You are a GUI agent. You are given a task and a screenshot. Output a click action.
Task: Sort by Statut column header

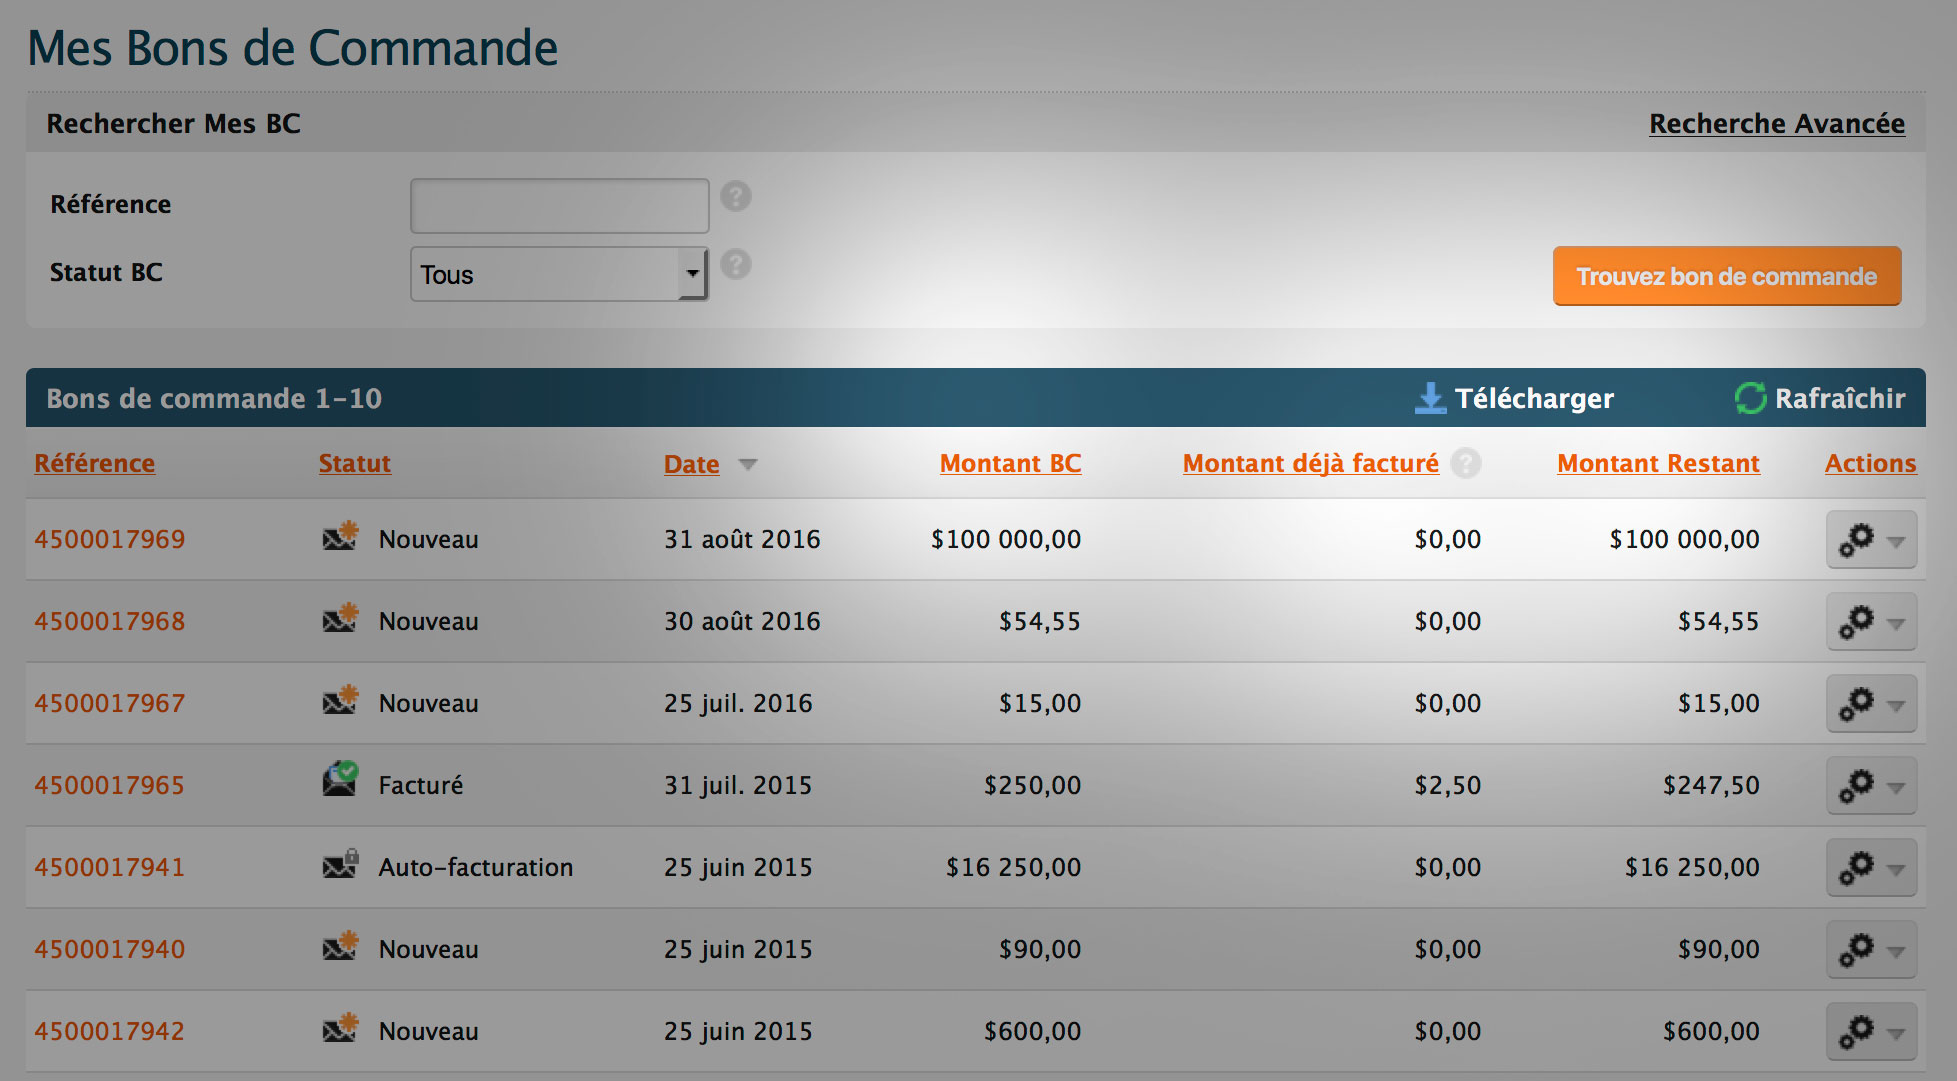(x=355, y=463)
